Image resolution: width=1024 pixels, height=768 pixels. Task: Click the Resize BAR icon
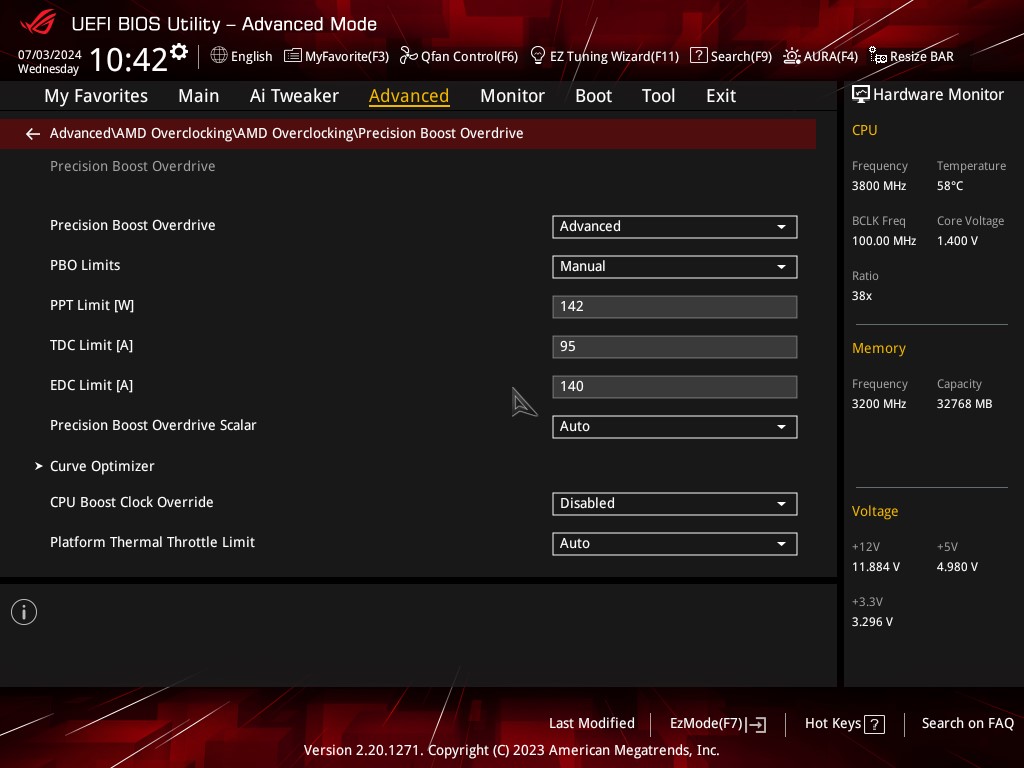(878, 56)
